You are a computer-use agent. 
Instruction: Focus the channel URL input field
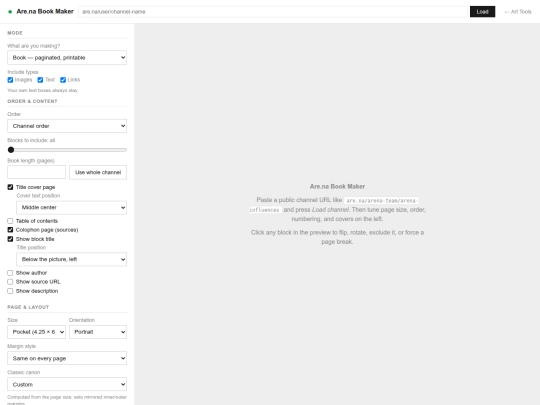273,12
